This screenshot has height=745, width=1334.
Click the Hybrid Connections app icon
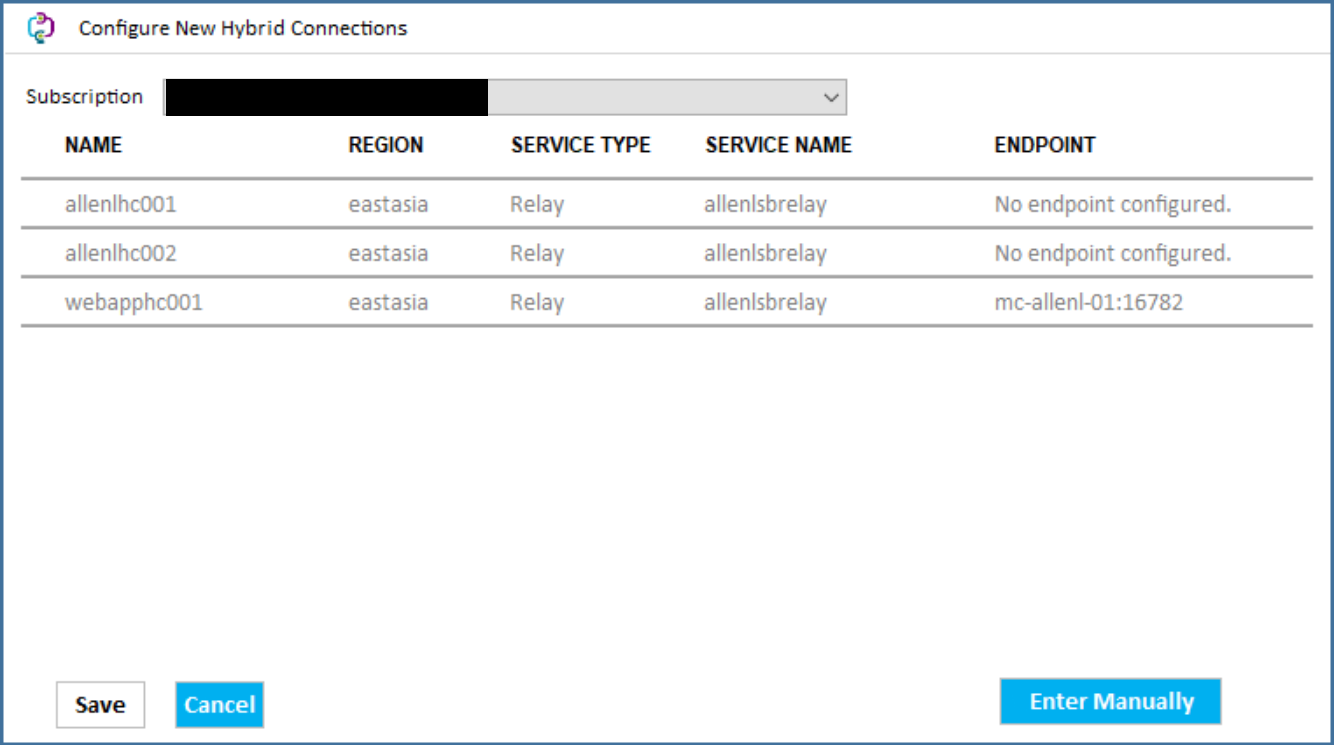[39, 27]
